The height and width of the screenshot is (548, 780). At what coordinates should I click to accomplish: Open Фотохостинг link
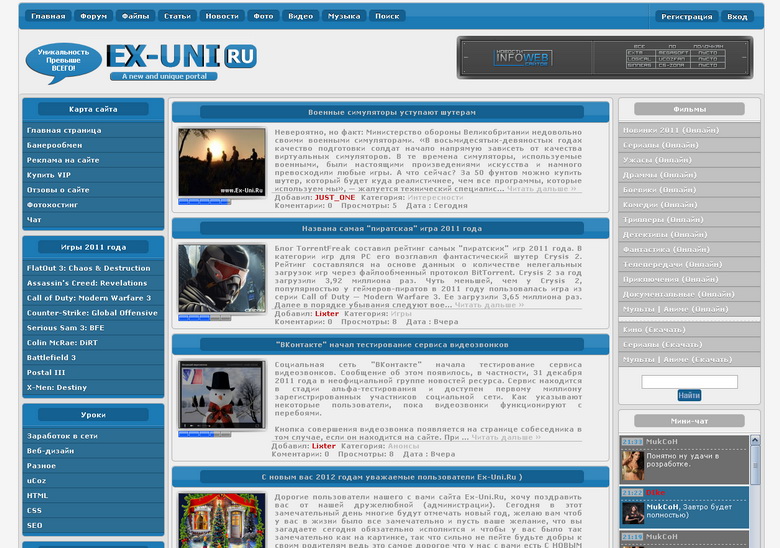tap(93, 205)
